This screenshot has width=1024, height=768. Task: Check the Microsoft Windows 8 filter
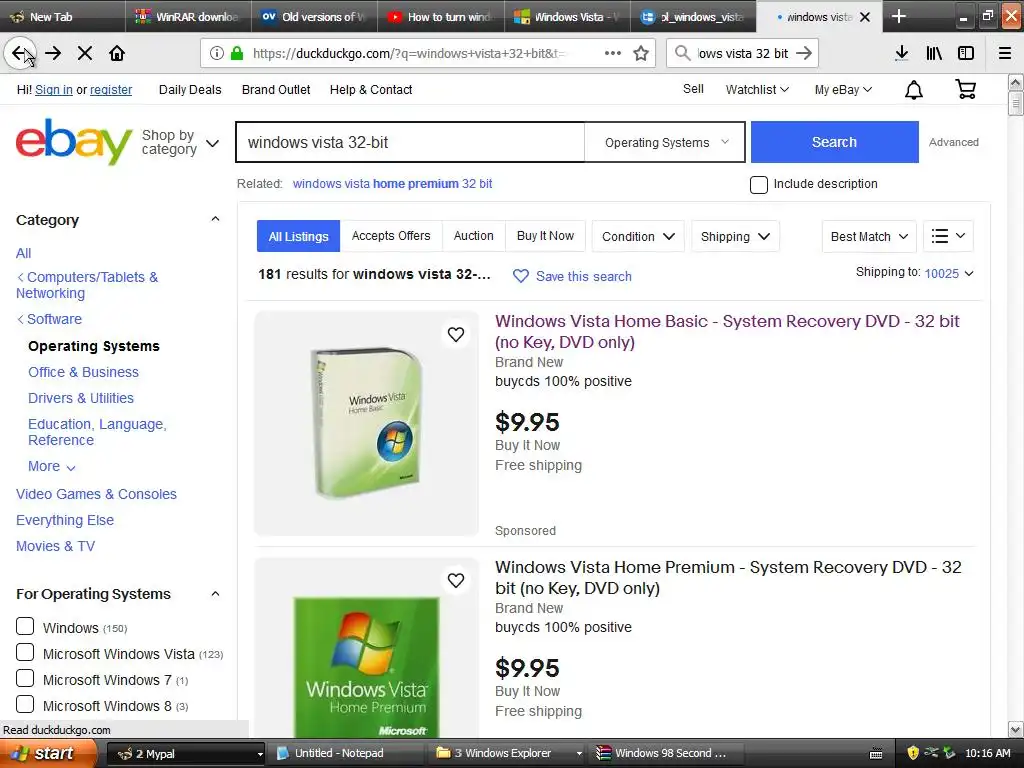coord(25,705)
